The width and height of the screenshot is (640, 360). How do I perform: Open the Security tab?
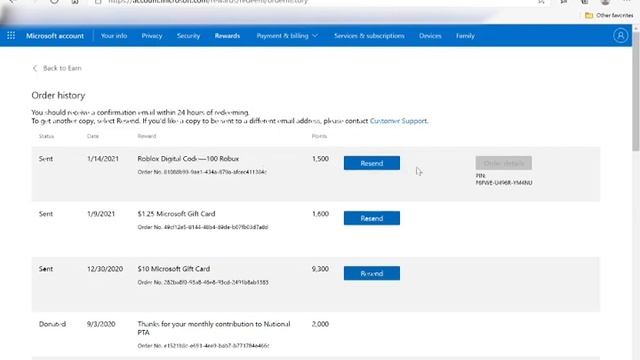coord(188,36)
